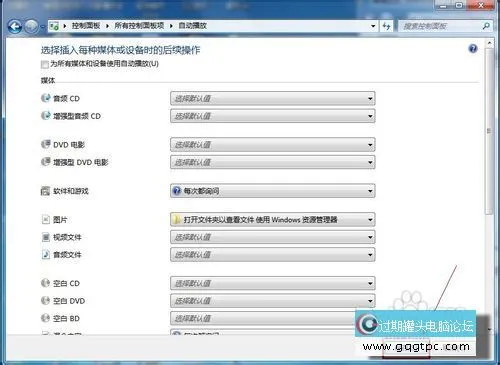Screen dimensions: 500x365
Task: Click the 空白 DVD label text
Action: [69, 301]
